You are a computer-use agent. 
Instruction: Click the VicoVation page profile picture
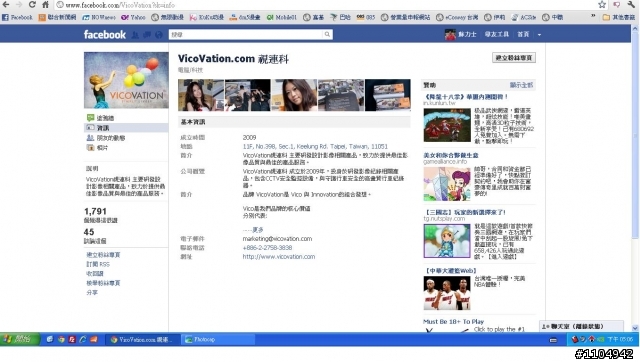[126, 80]
